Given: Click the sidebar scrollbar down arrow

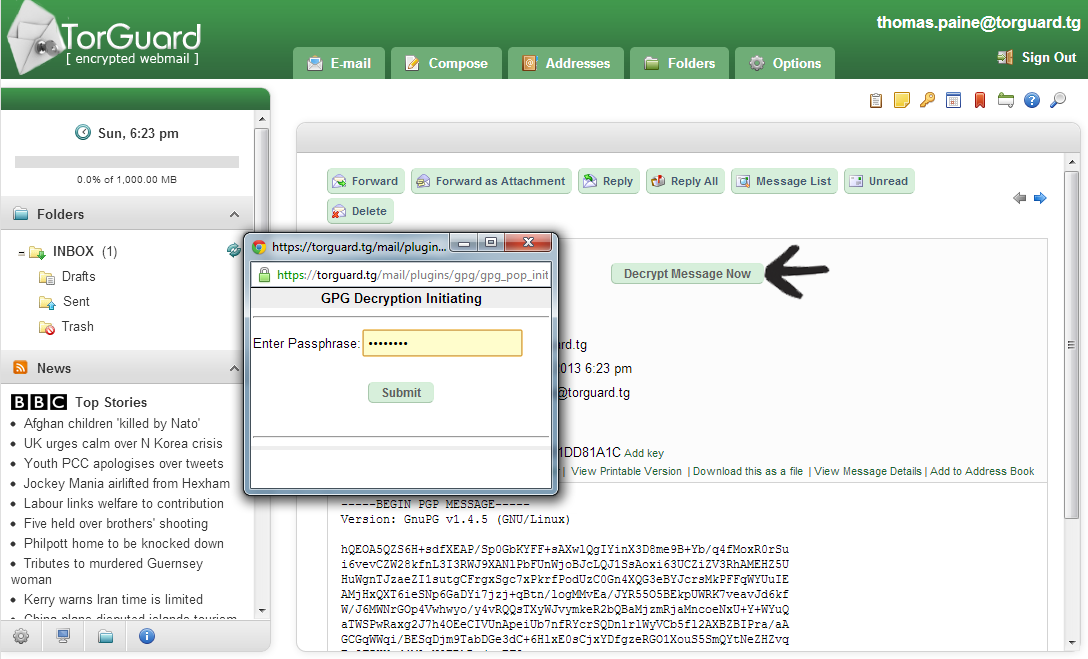Looking at the screenshot, I should click(x=262, y=611).
